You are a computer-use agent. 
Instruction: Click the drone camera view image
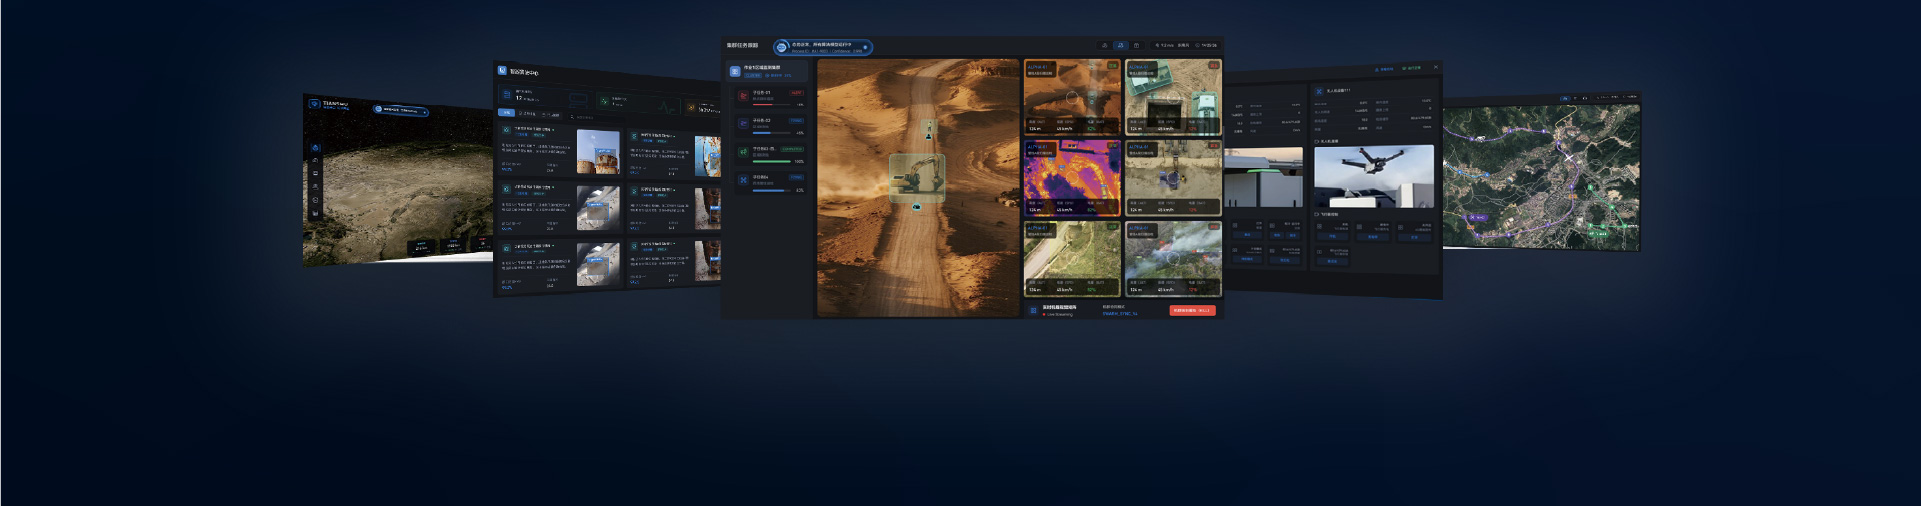pos(1373,176)
